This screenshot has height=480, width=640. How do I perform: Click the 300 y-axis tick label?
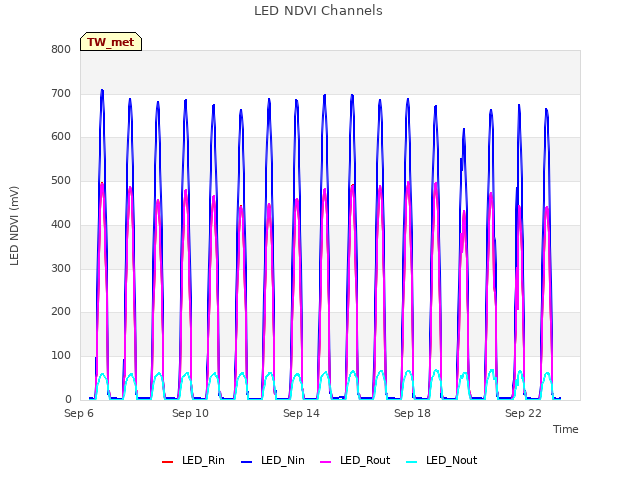[x=61, y=268]
